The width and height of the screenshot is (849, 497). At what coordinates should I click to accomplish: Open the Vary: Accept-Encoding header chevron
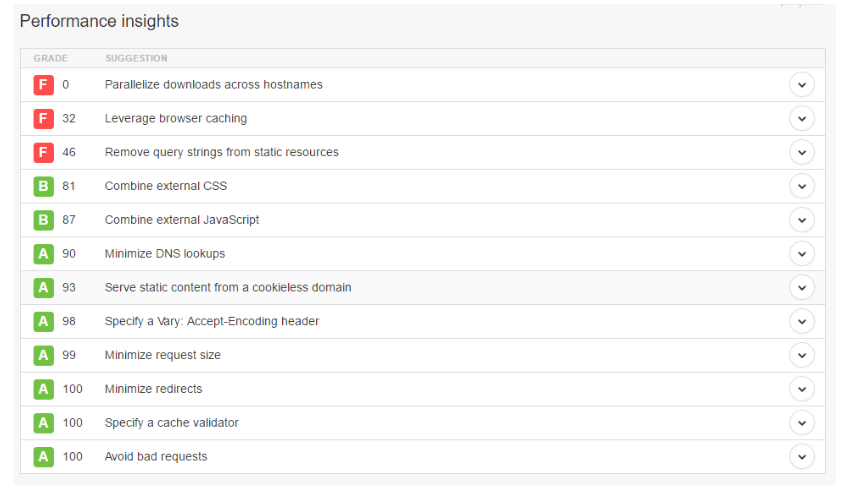point(801,322)
